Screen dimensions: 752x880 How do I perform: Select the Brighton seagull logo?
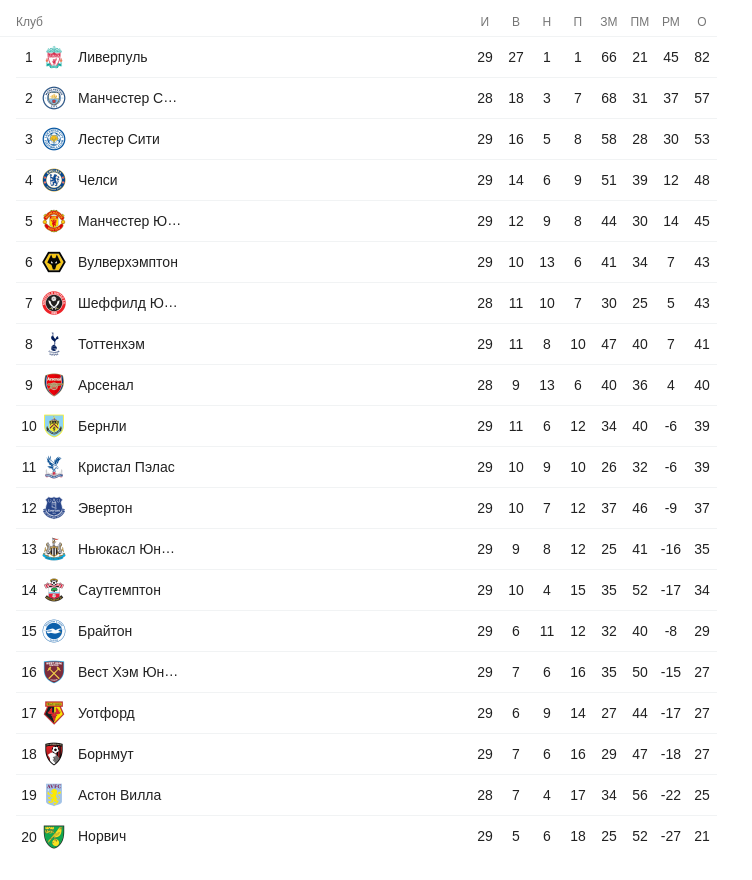(x=54, y=631)
